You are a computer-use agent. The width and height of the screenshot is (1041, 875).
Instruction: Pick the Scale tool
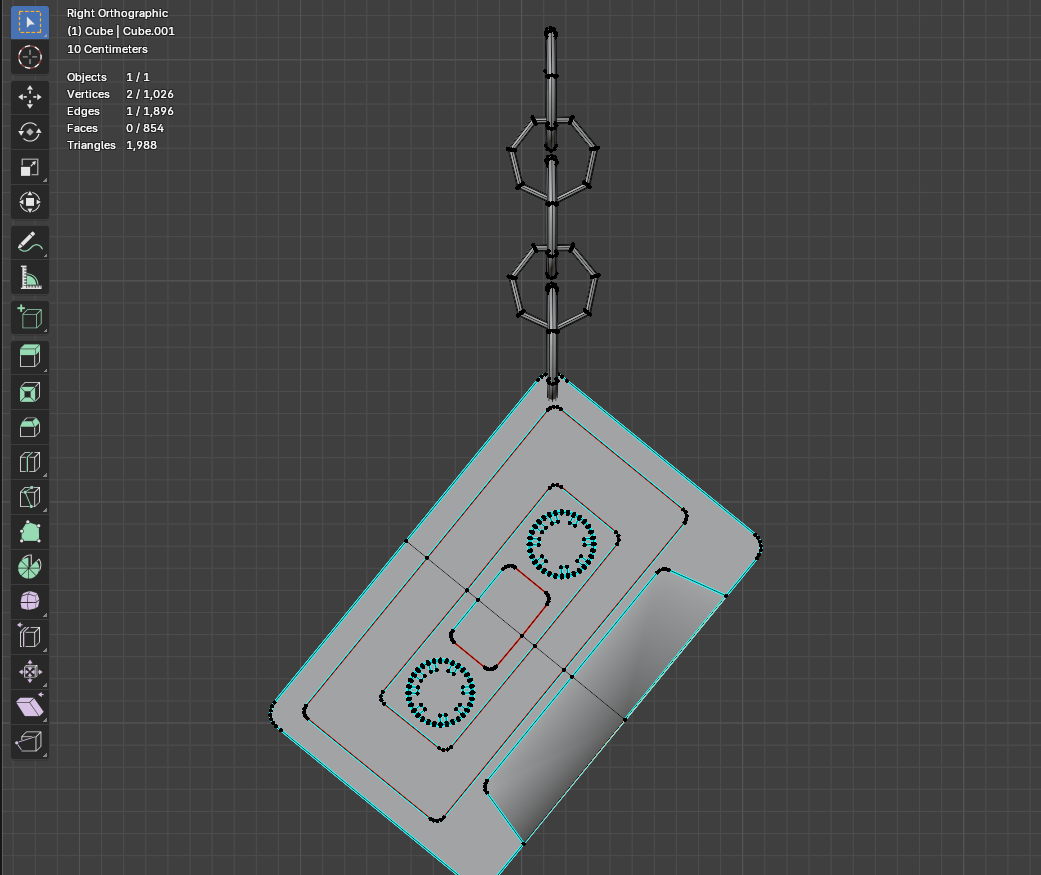30,167
